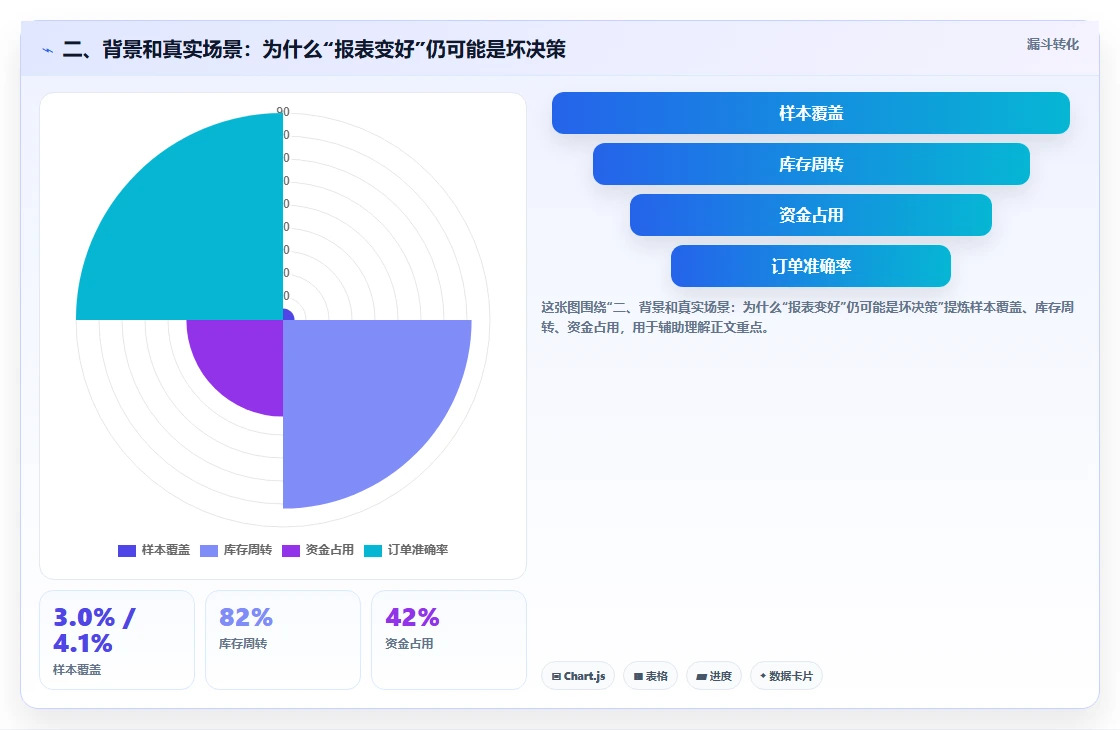Image resolution: width=1120 pixels, height=730 pixels.
Task: Click 样本覆盖 caption under 3.0% card
Action: [x=77, y=670]
